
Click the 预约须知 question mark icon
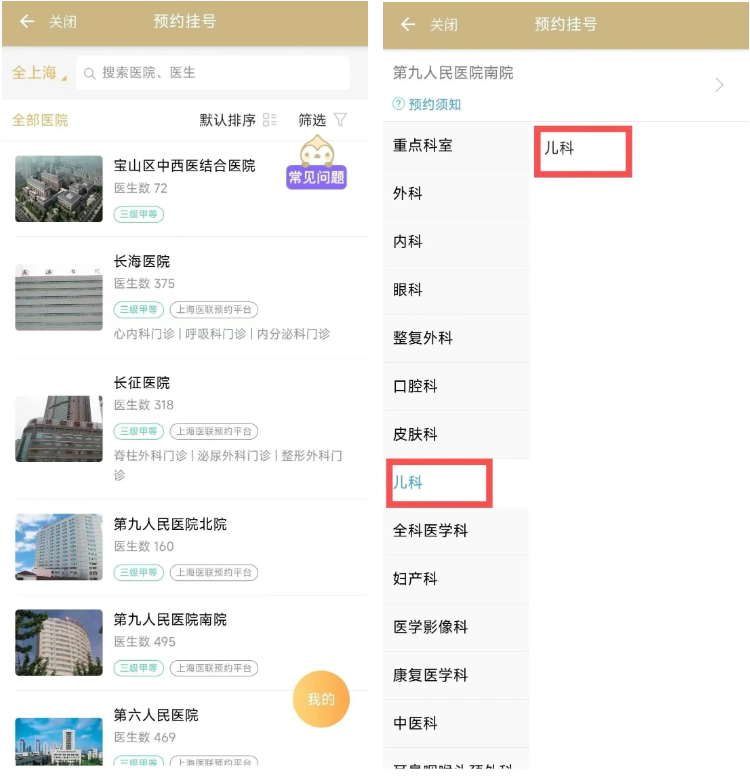point(398,104)
